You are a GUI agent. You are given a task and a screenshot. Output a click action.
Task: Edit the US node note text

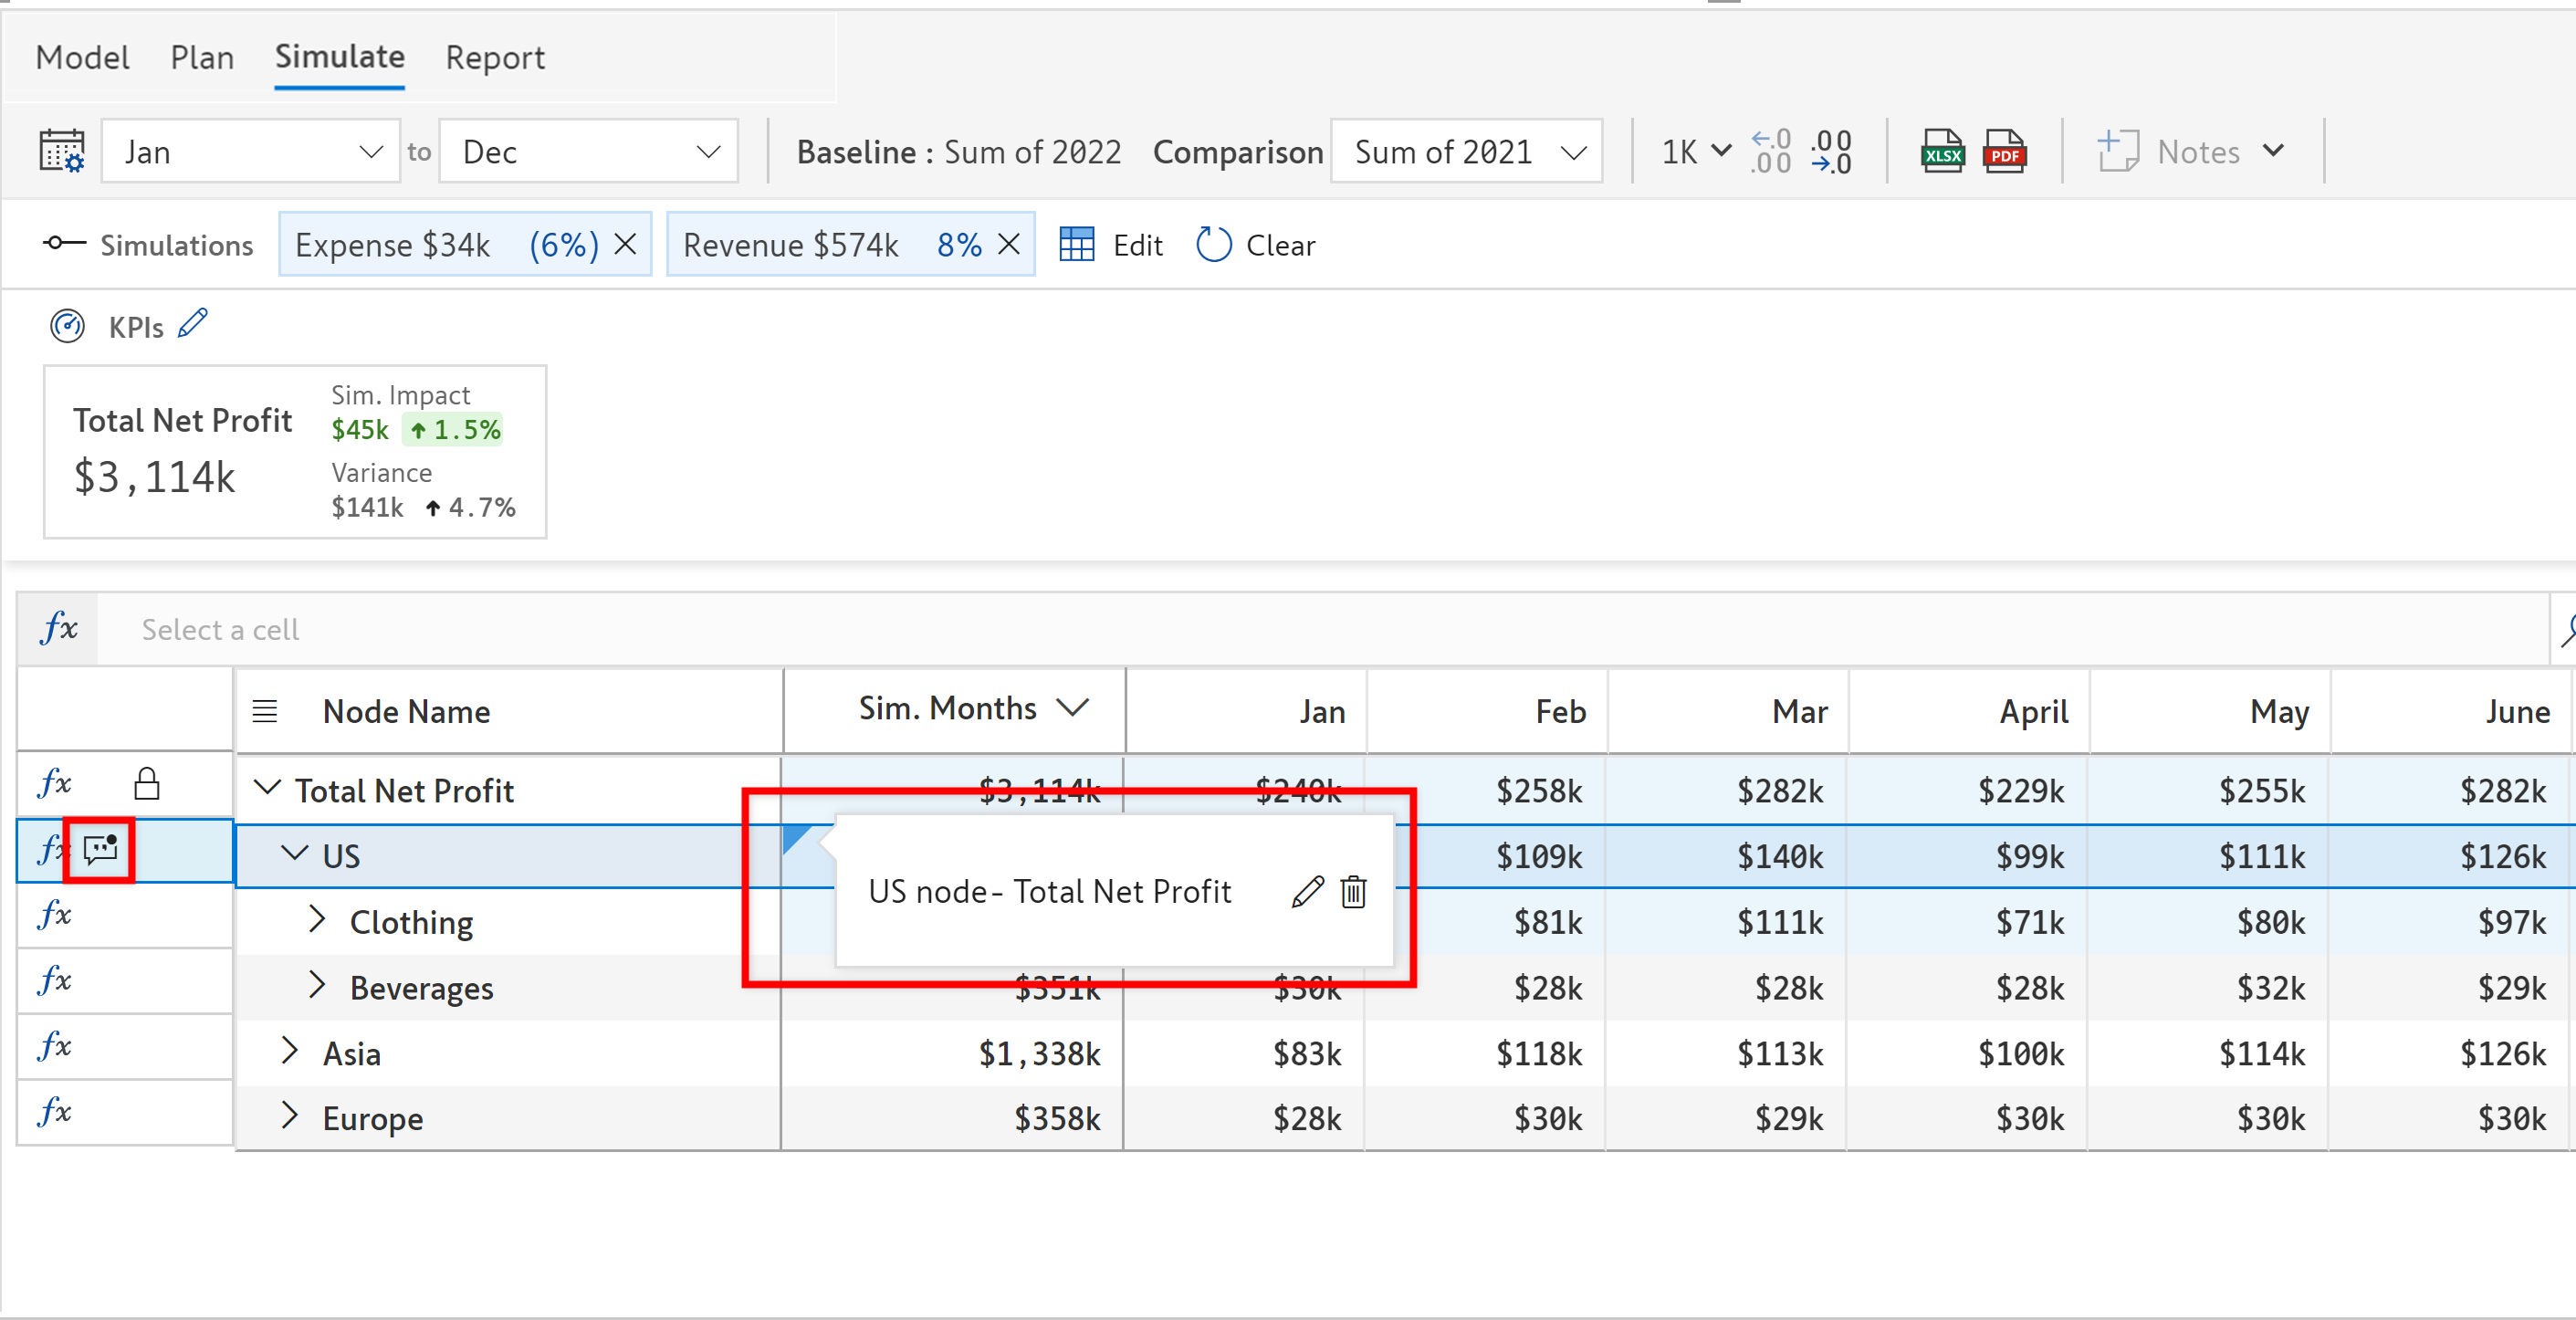pyautogui.click(x=1306, y=891)
